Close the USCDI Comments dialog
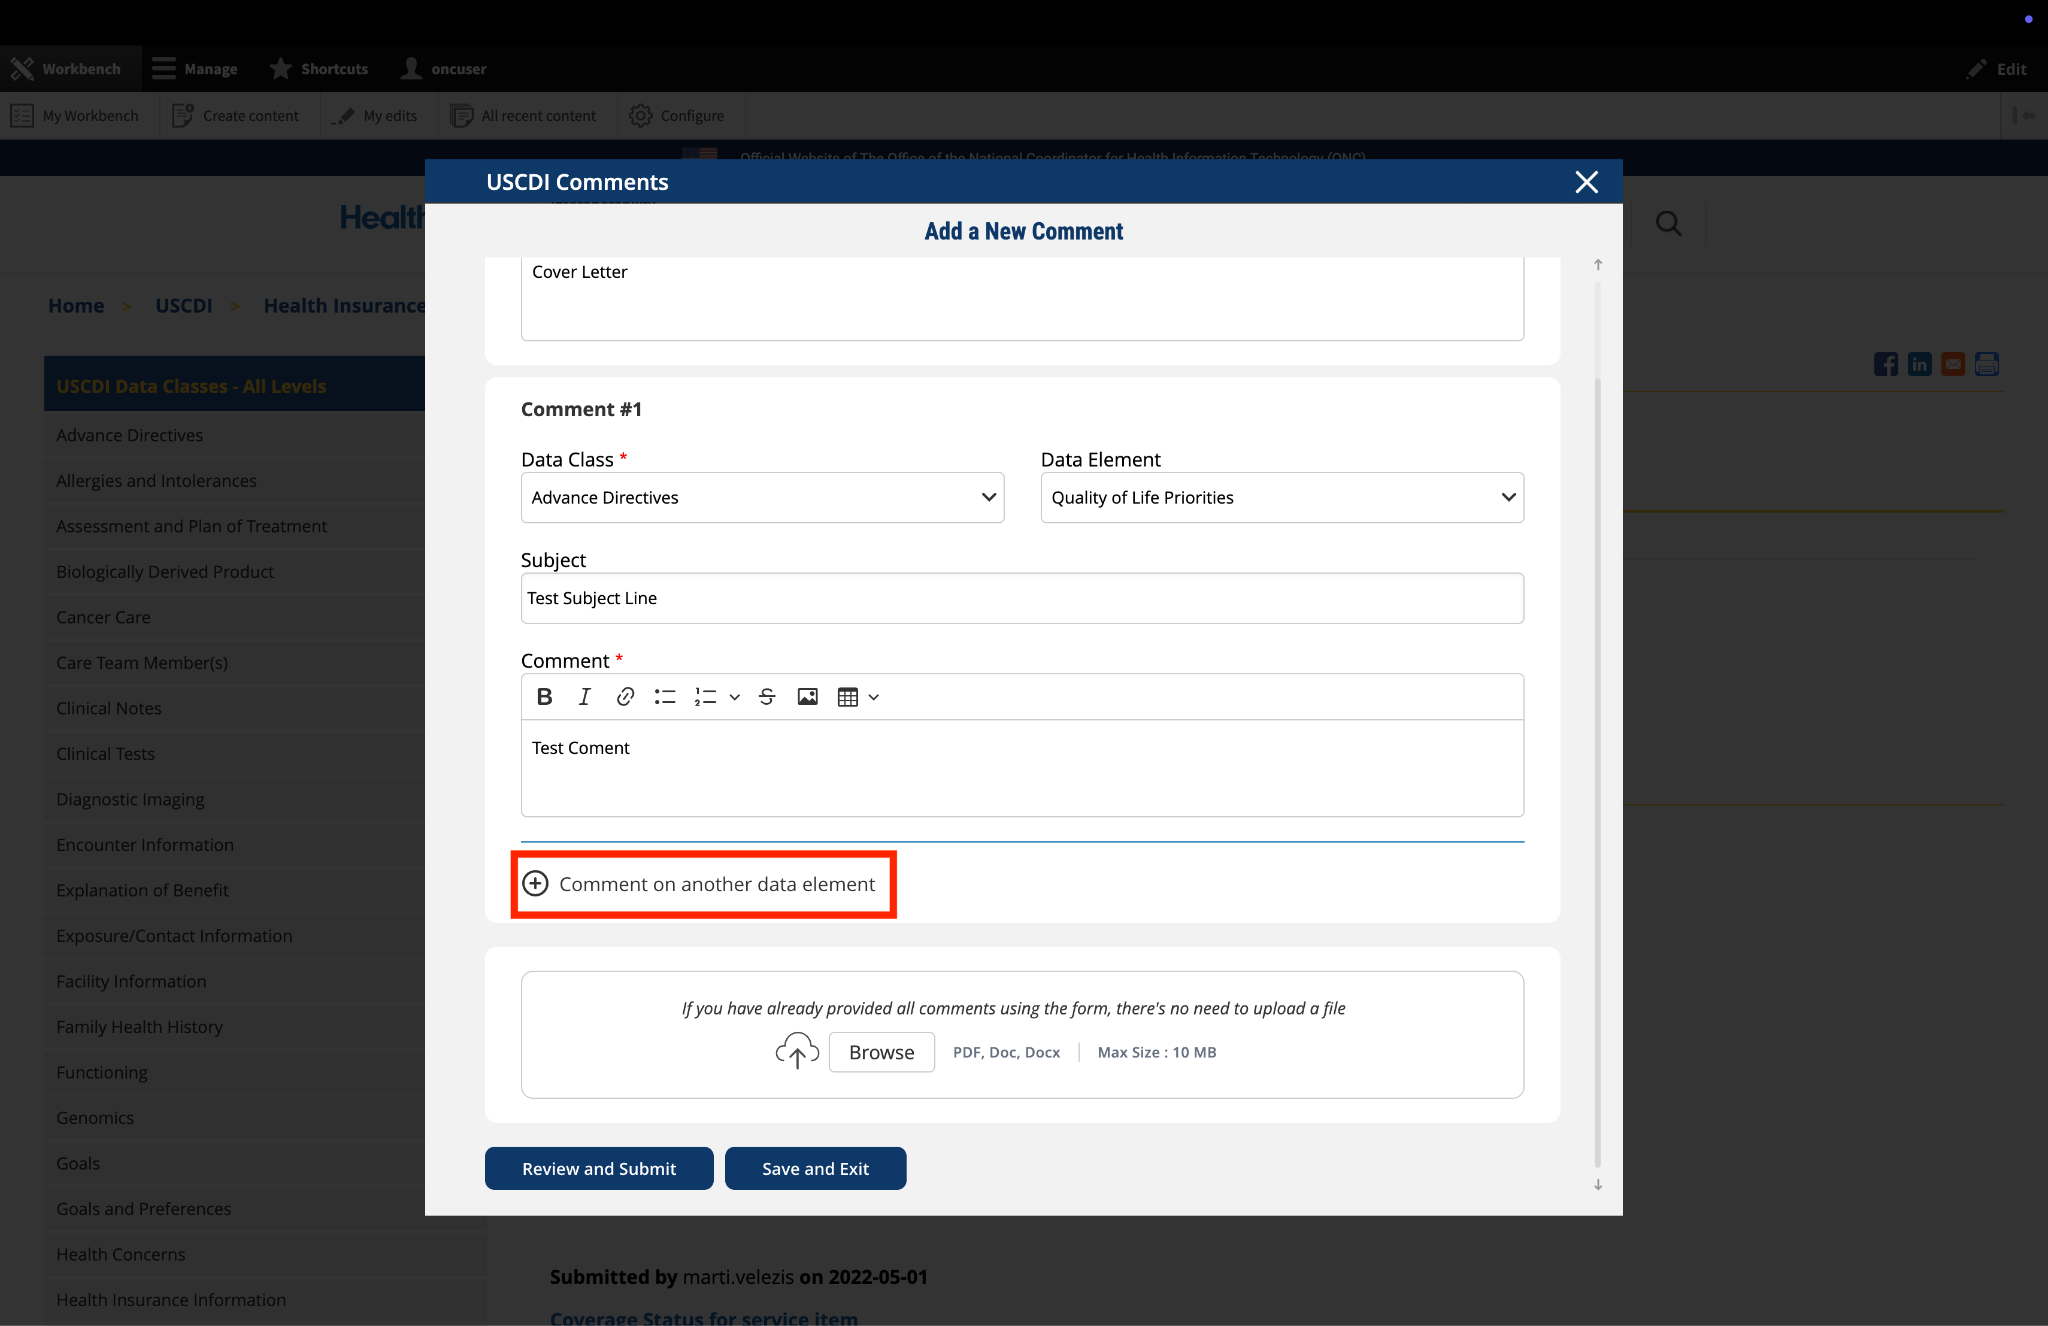2048x1326 pixels. coord(1586,182)
